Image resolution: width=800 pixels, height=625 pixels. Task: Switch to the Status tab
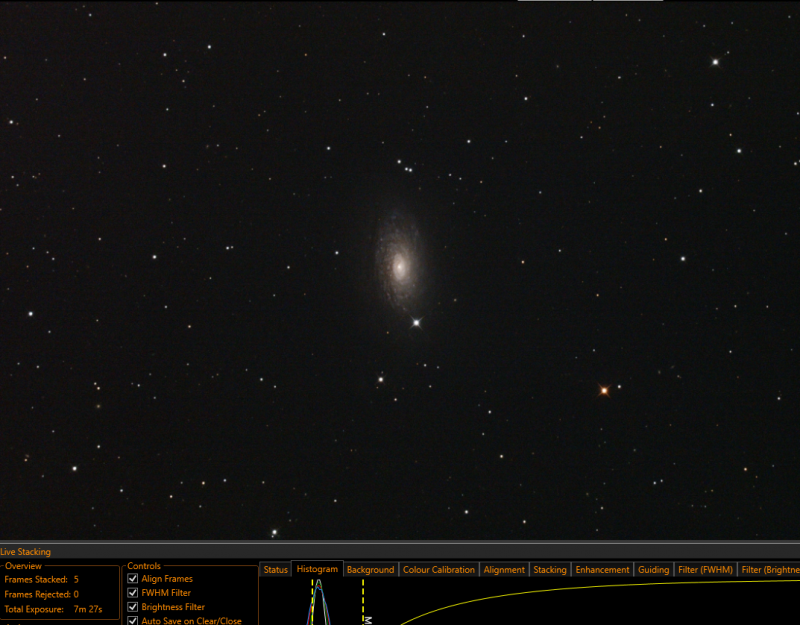(276, 569)
